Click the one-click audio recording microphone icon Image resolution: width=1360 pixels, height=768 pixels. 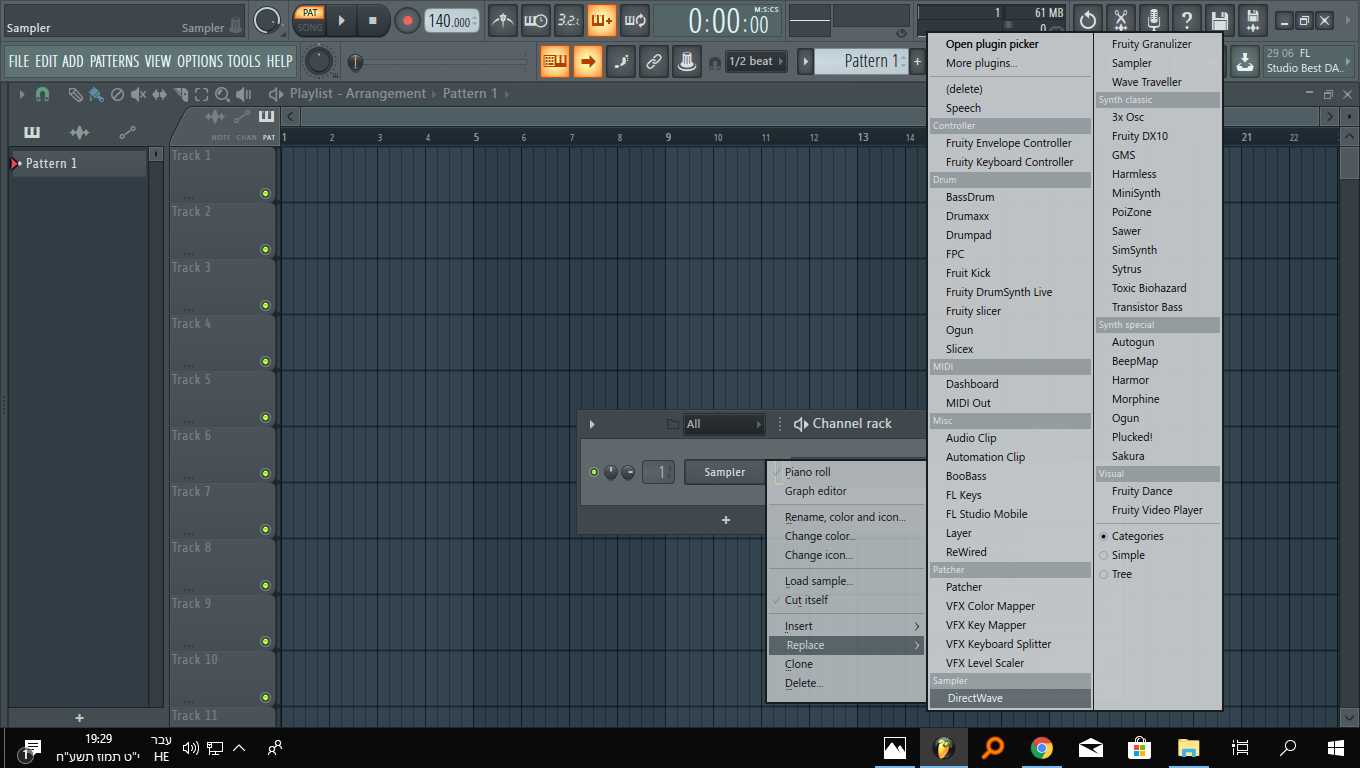pos(1153,20)
